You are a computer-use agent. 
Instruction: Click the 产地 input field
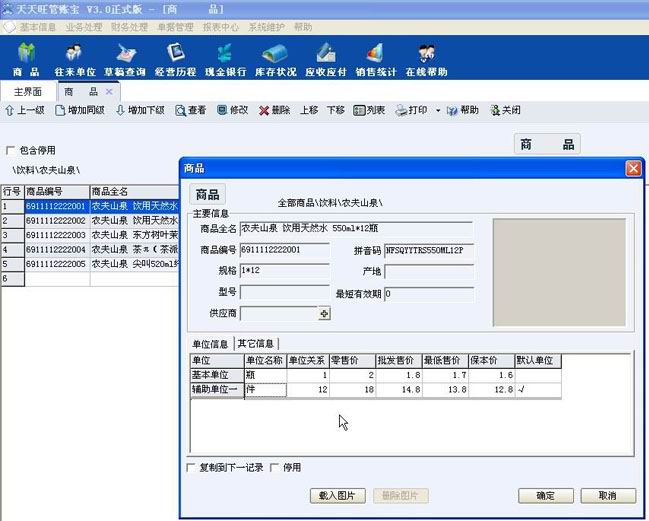429,271
